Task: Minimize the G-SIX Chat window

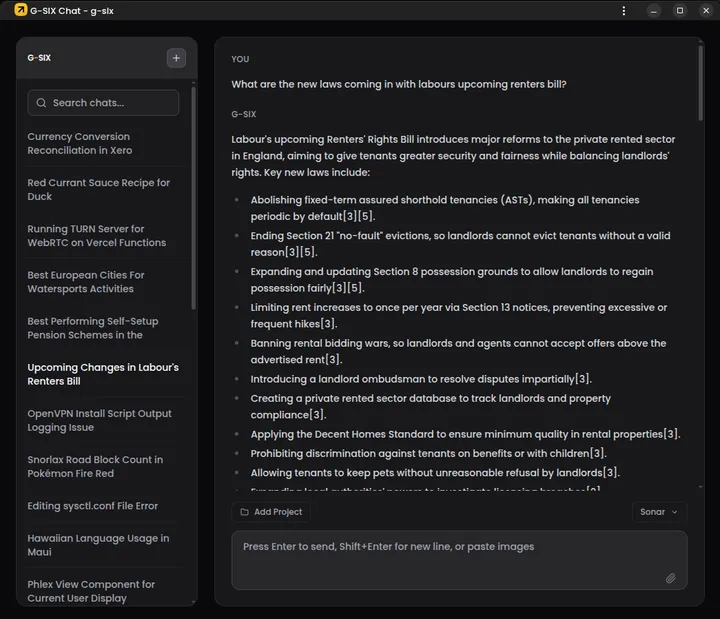Action: tap(654, 11)
